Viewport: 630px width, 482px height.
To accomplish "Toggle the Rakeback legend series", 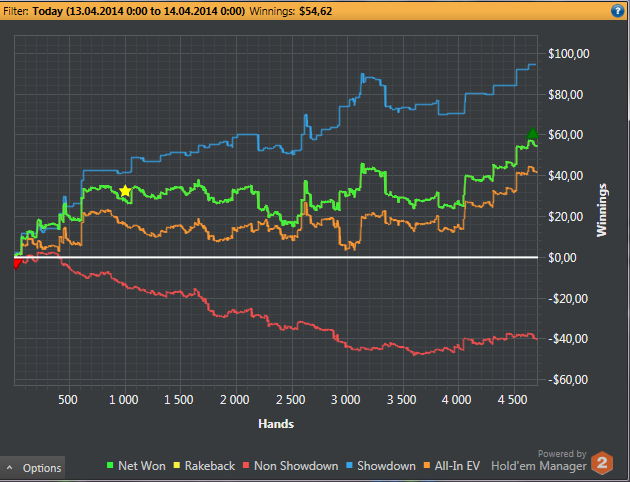I will coord(204,466).
